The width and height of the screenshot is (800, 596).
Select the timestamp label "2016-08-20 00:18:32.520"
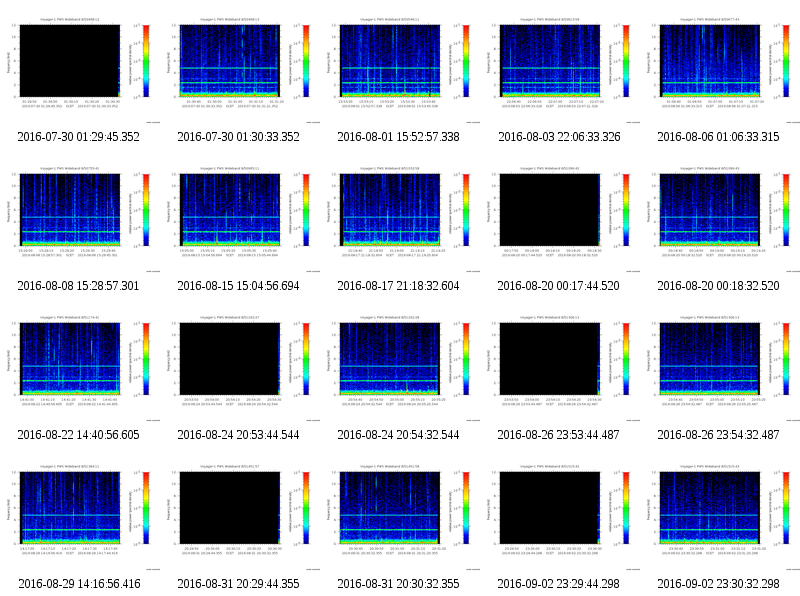click(718, 286)
